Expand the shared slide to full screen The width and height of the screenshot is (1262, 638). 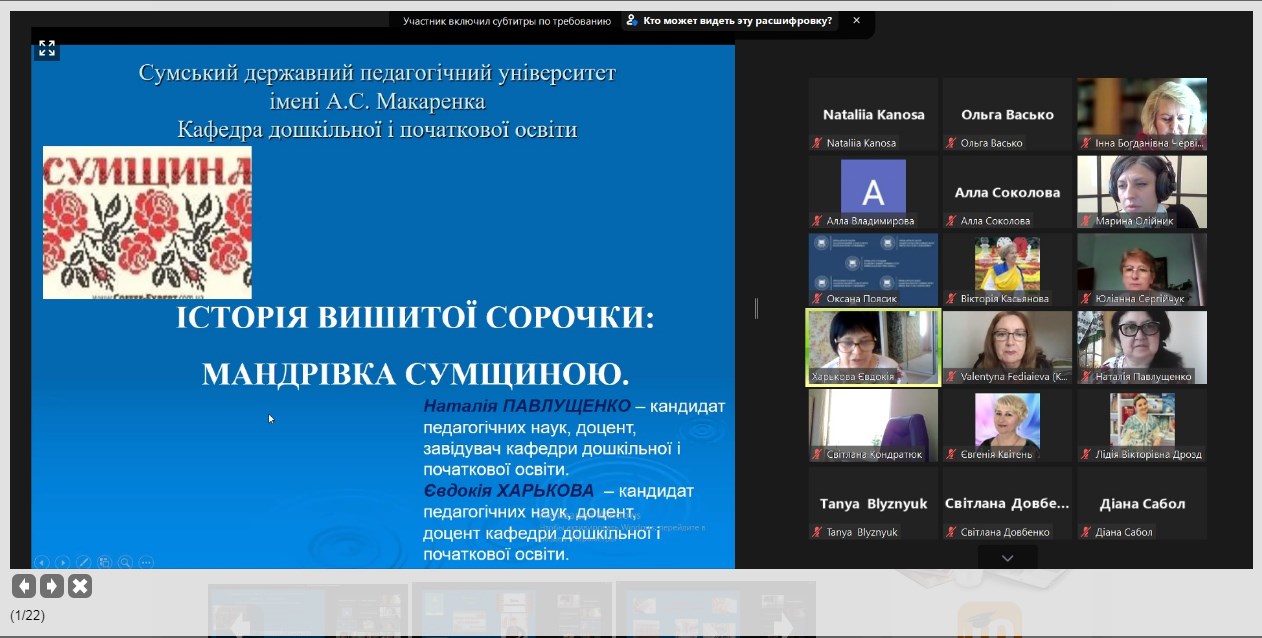[46, 48]
